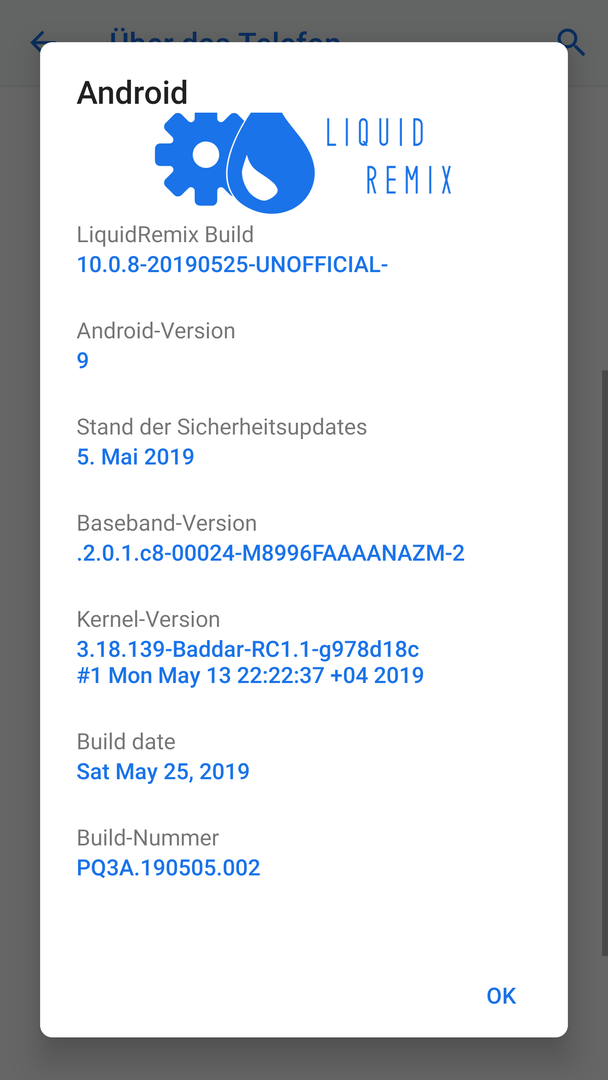608x1080 pixels.
Task: Tap the Stand der Sicherheitsupdates label
Action: 222,427
